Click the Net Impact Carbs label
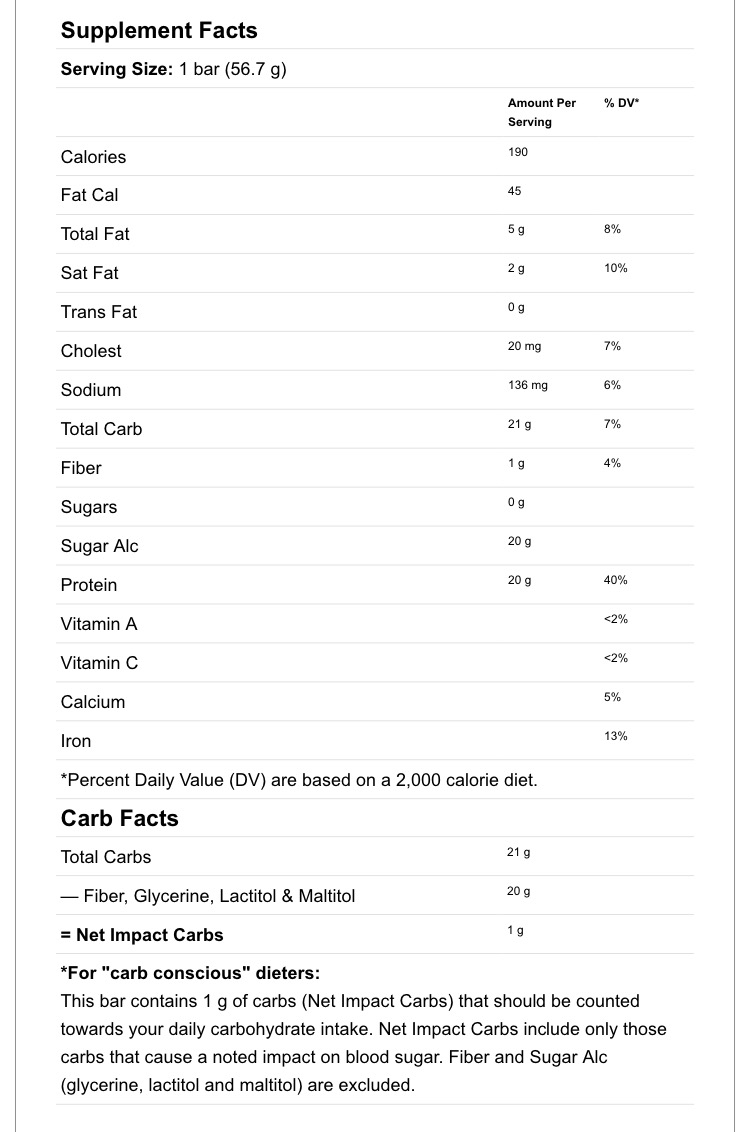750x1132 pixels. (142, 935)
